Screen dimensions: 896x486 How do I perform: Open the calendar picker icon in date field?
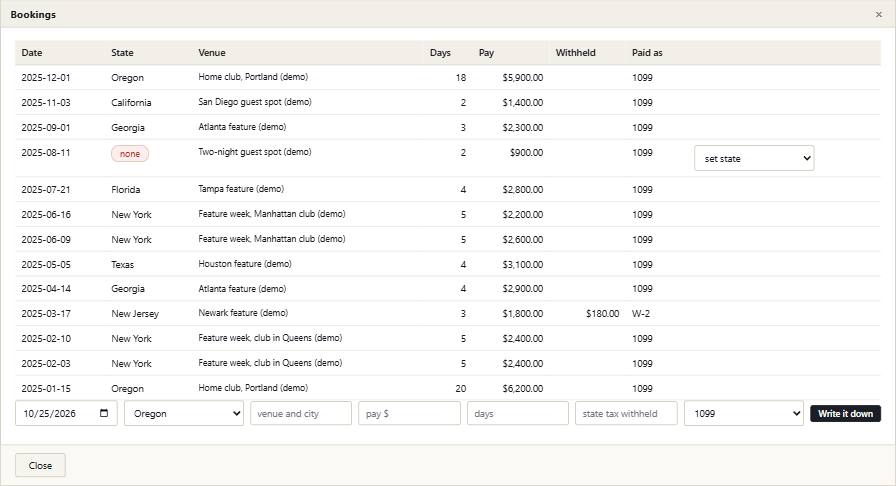tap(104, 413)
